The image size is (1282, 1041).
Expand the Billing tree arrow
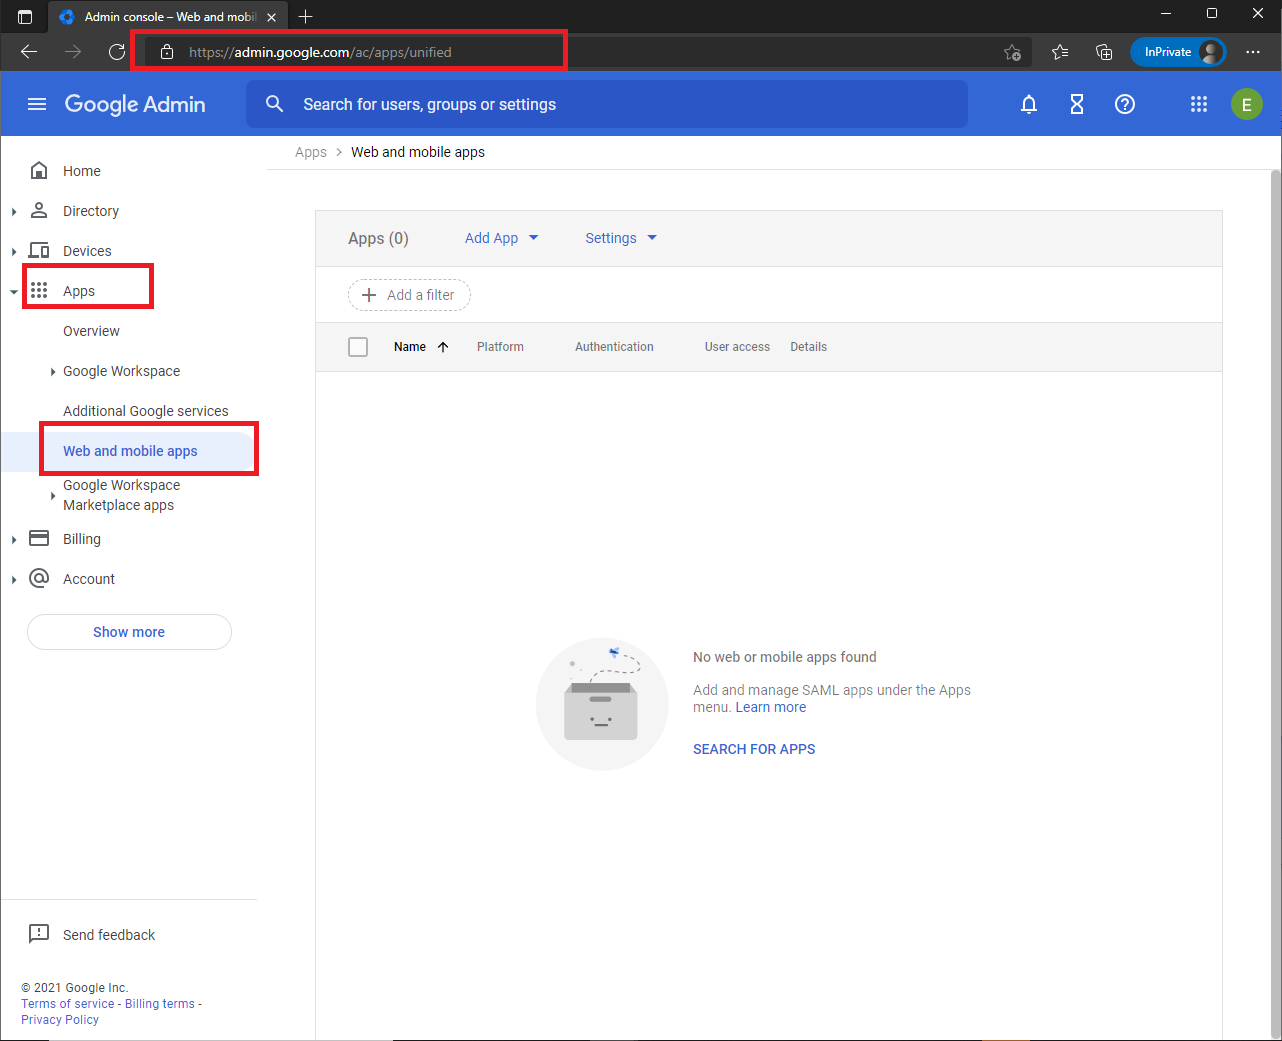point(14,539)
